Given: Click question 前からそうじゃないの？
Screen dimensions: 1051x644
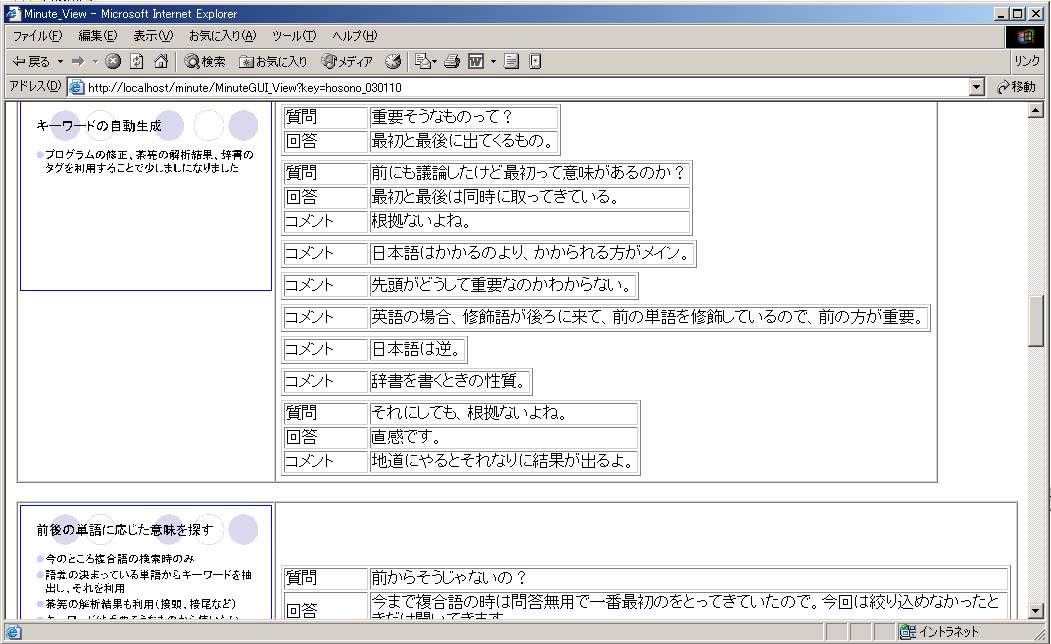Looking at the screenshot, I should 450,578.
